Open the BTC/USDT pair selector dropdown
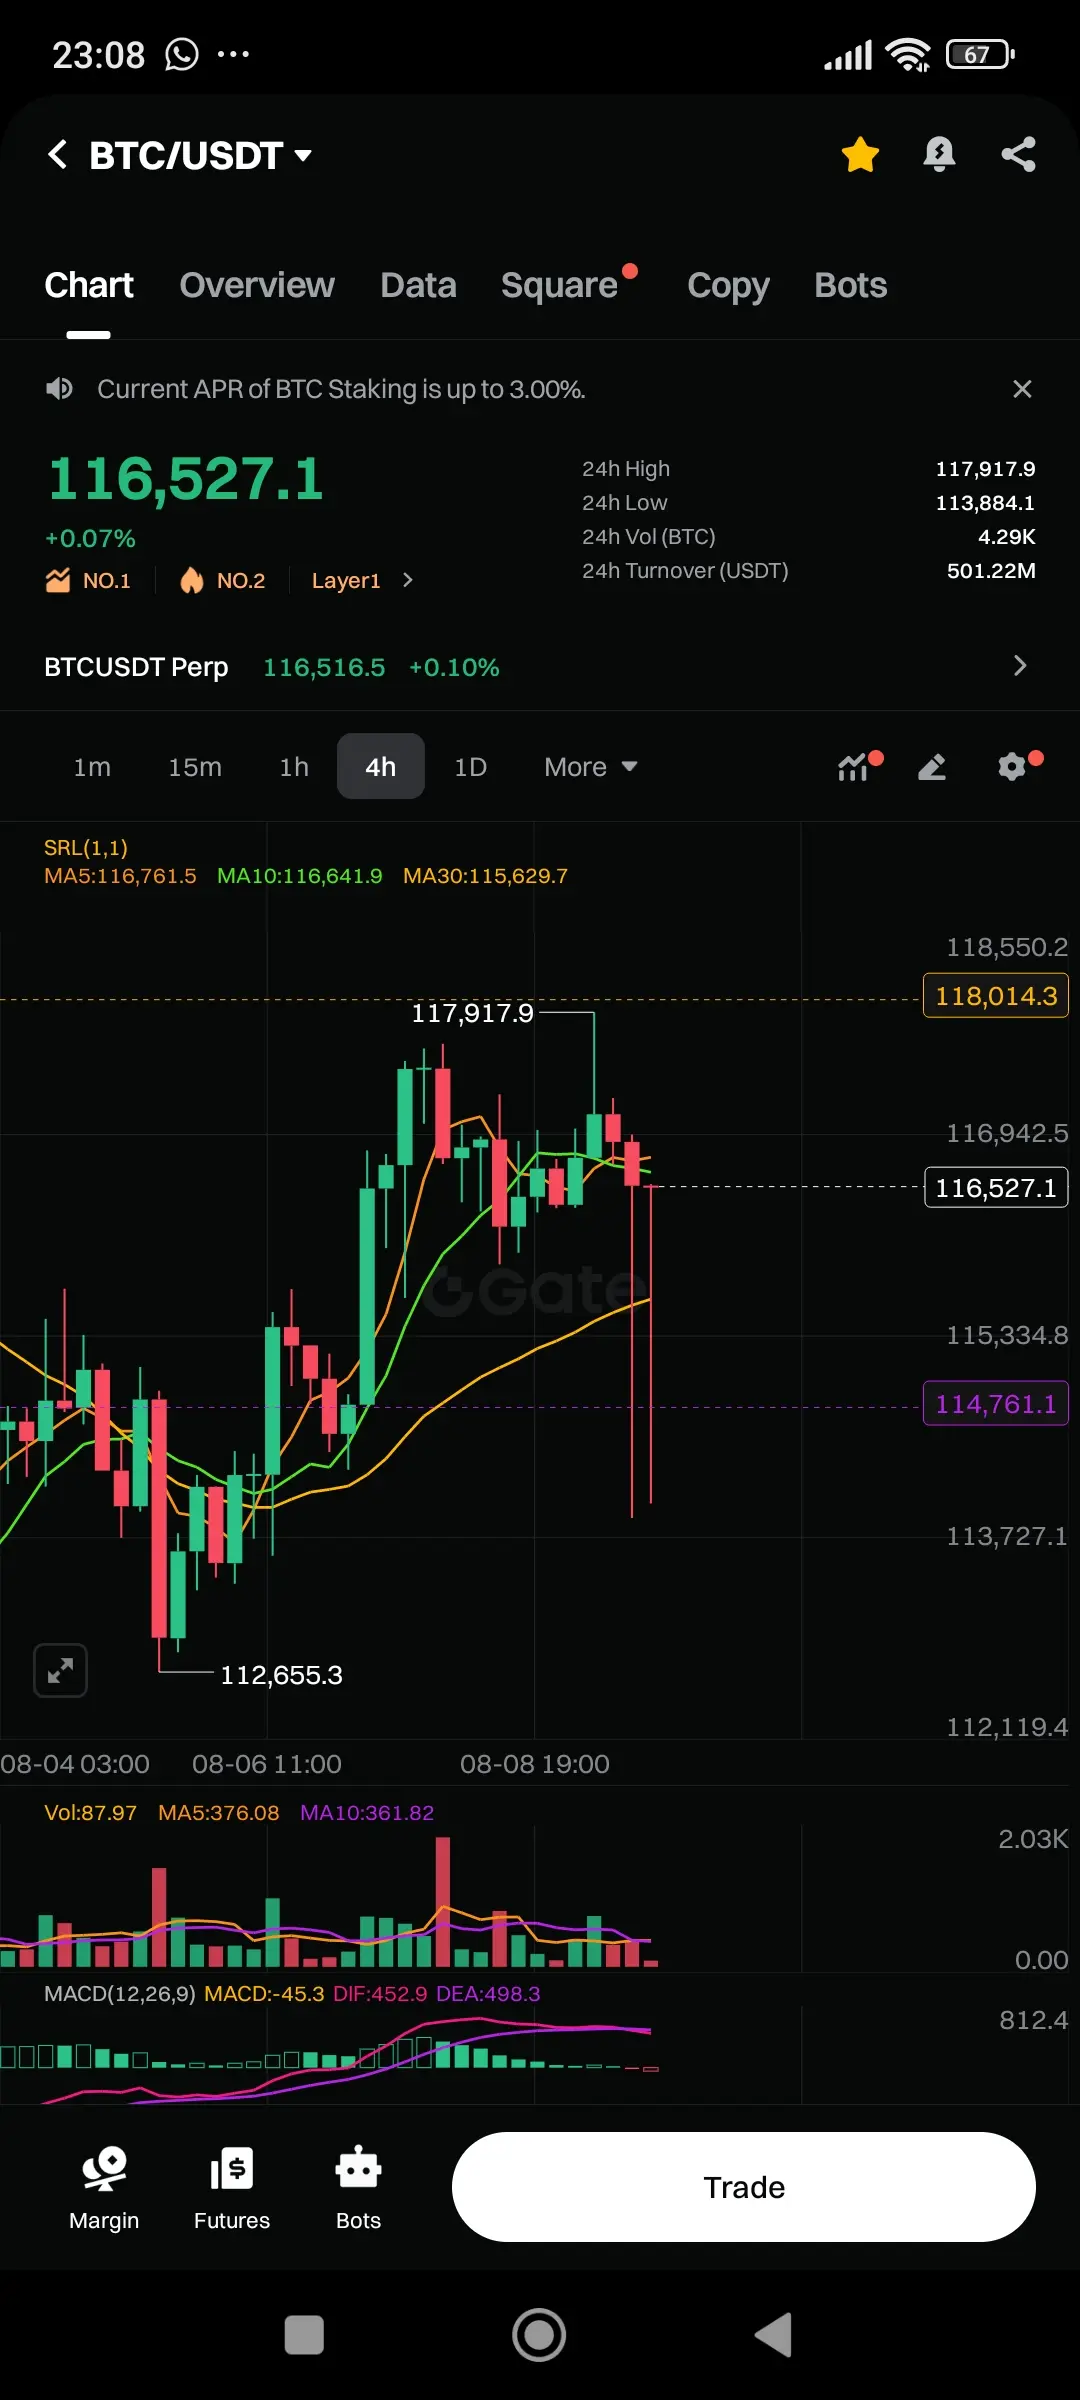1080x2400 pixels. pos(201,155)
